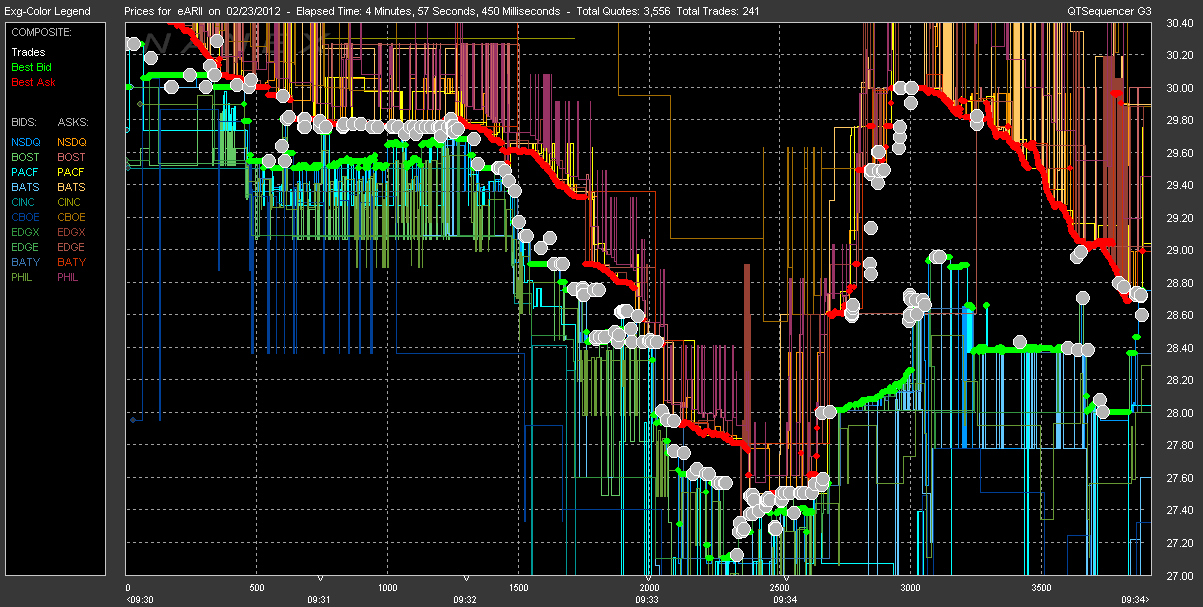
Task: Select the green Best Bid legend entry
Action: pos(31,67)
